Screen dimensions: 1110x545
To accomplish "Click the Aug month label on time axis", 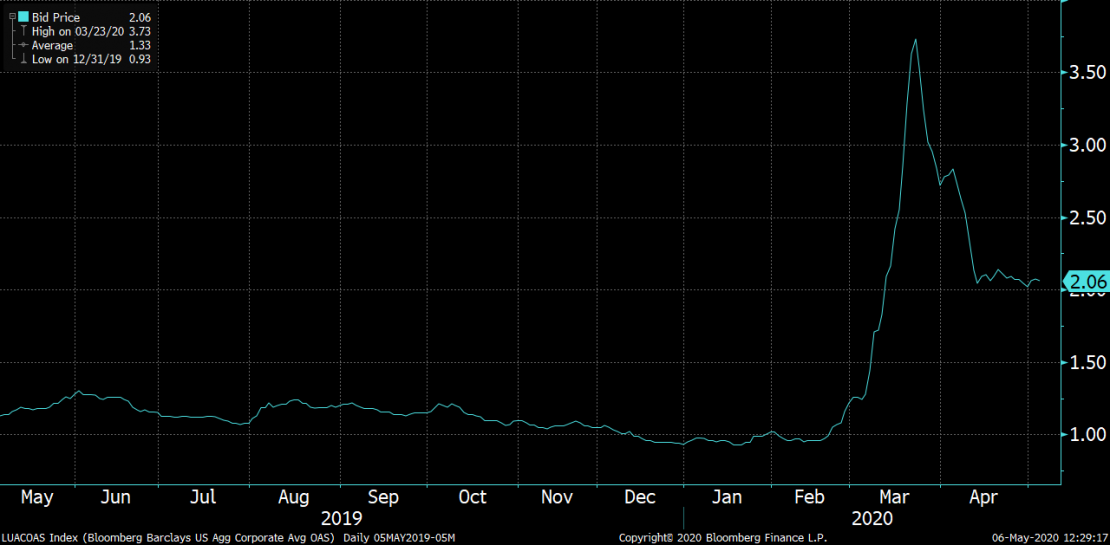I will (x=294, y=497).
